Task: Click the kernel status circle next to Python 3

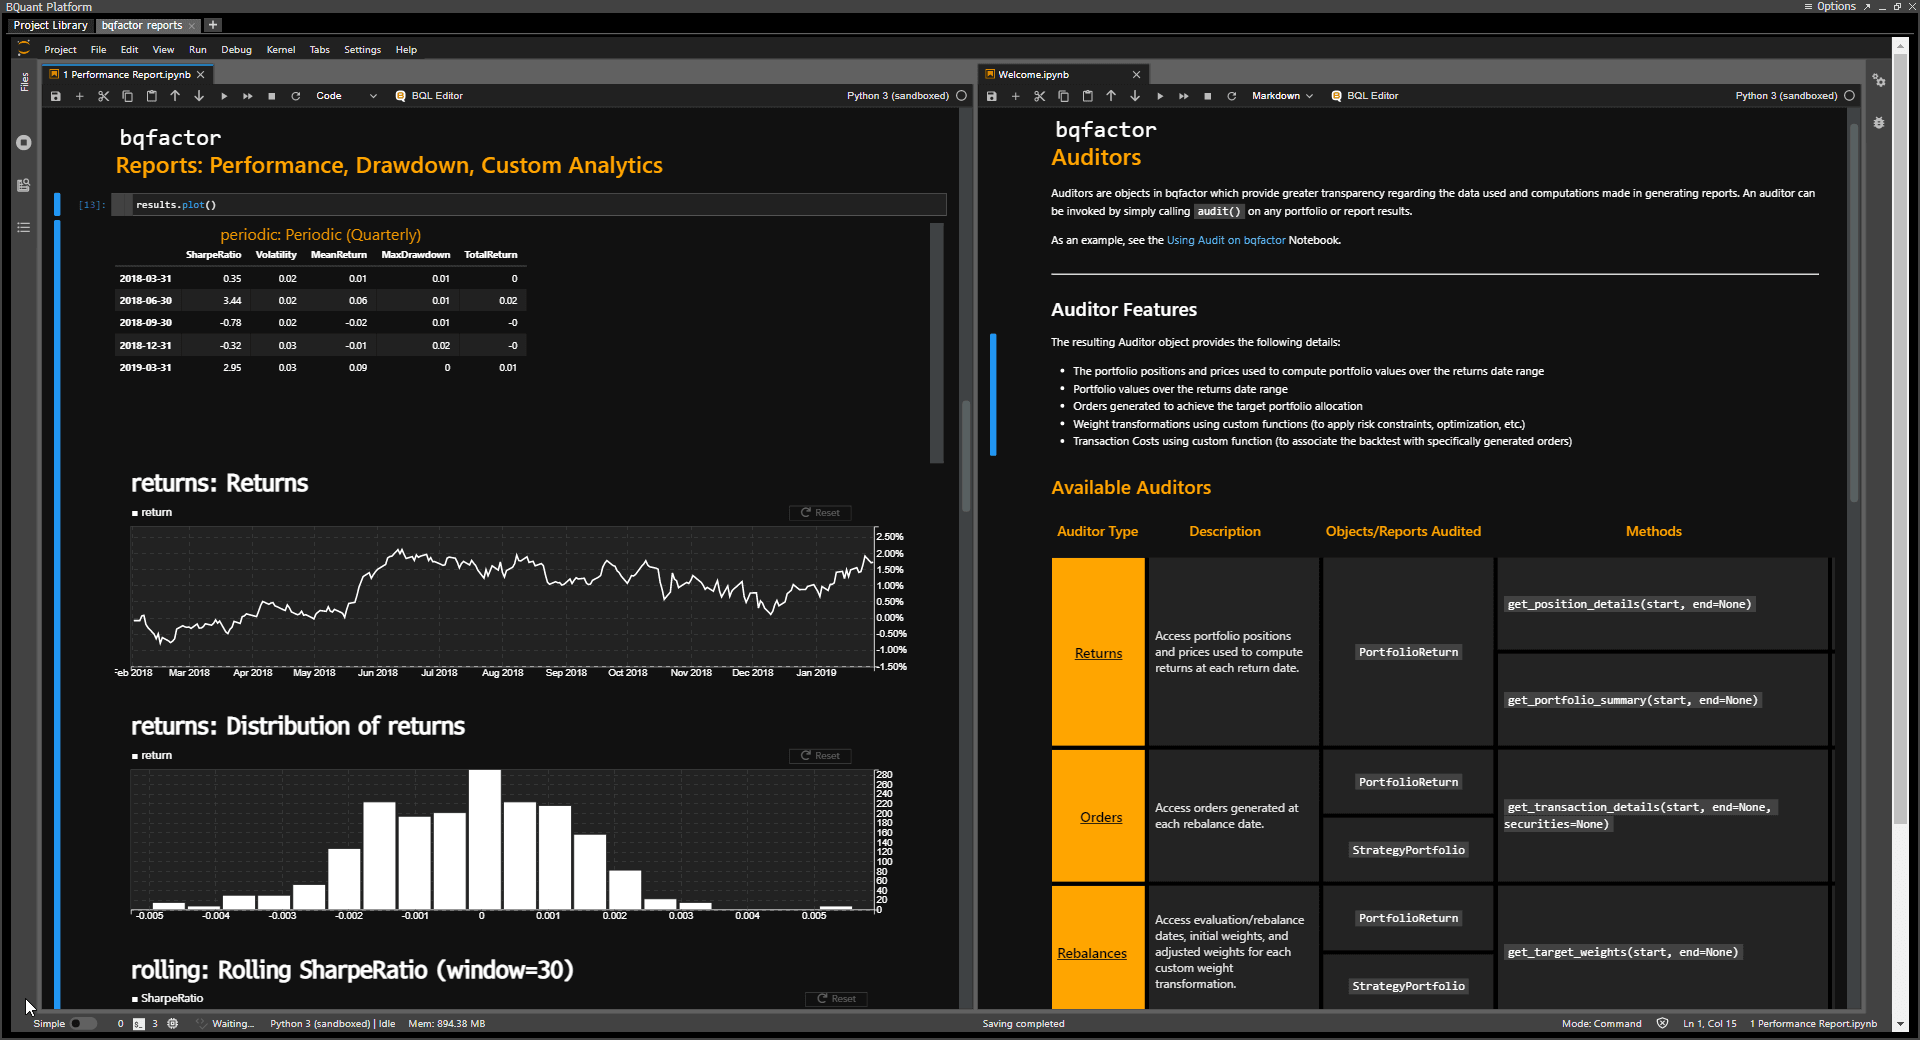Action: click(960, 96)
